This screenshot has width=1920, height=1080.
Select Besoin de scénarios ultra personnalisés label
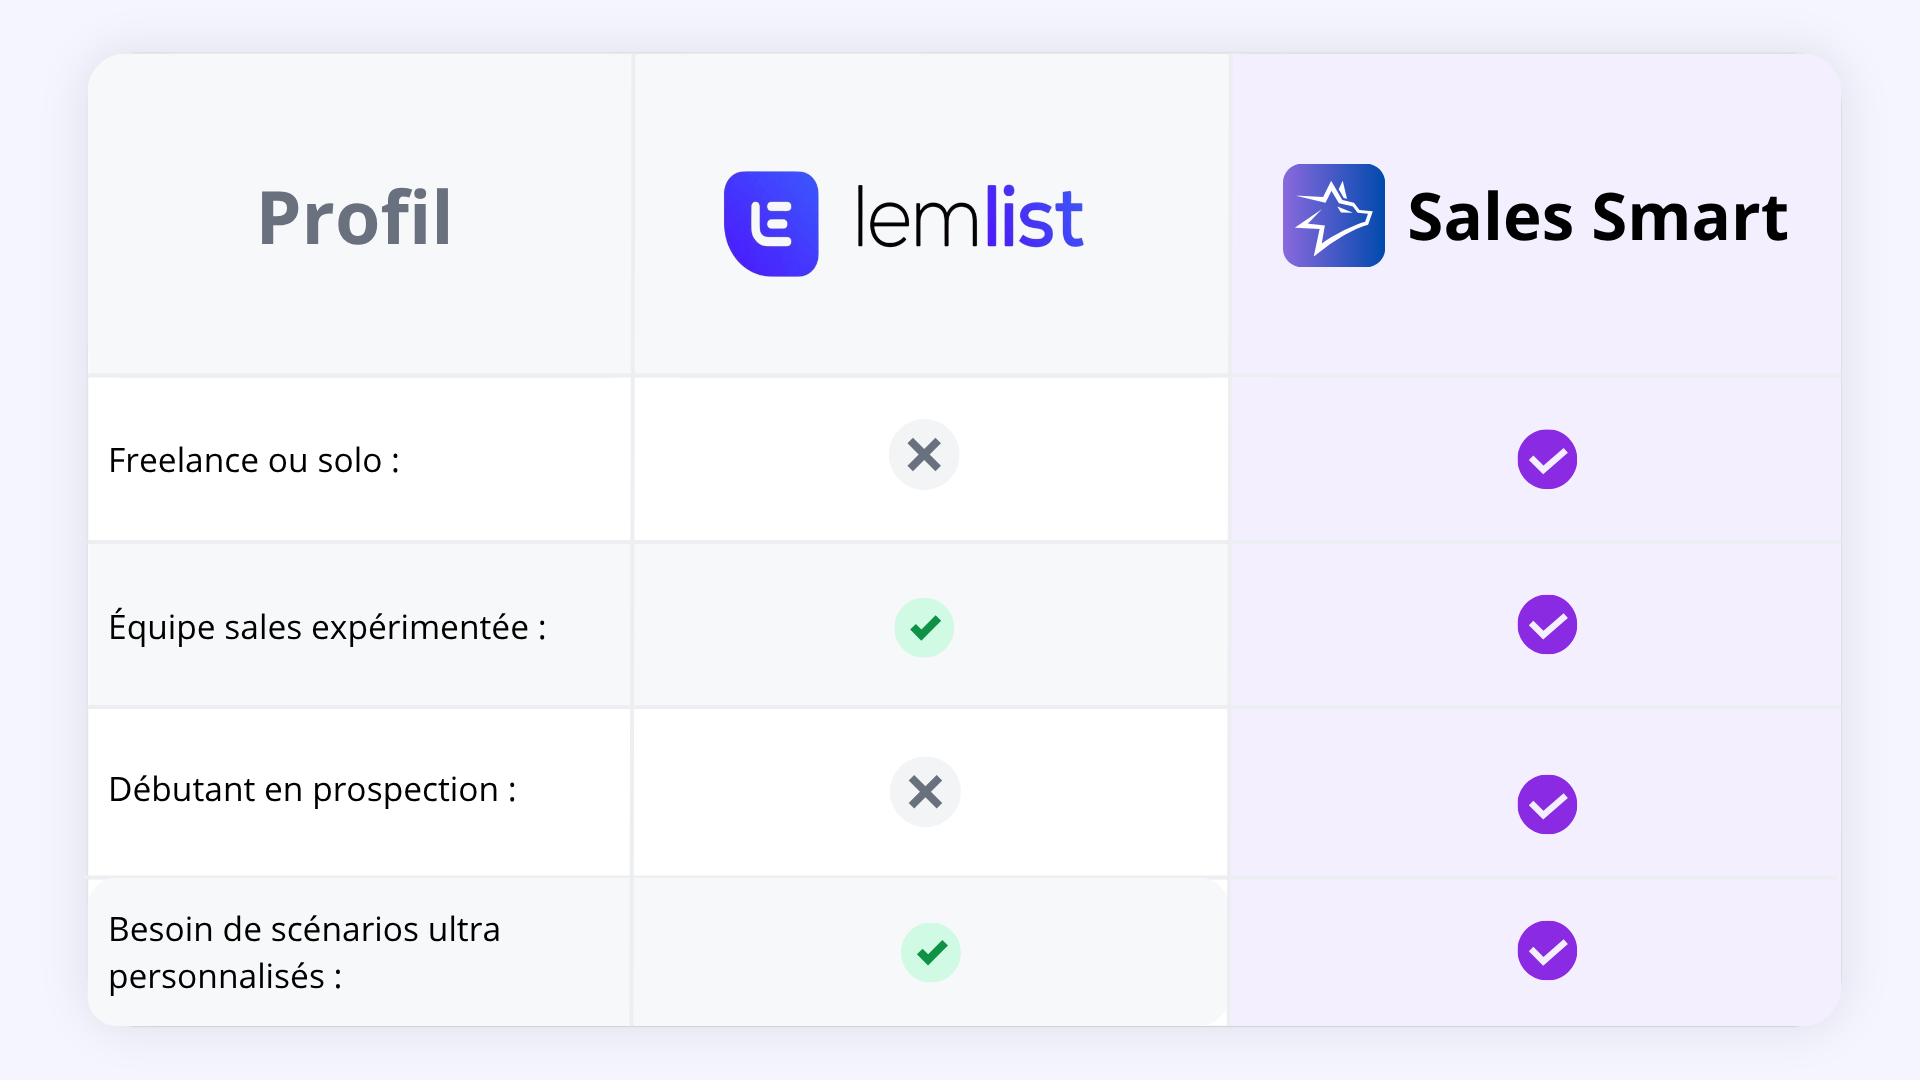304,952
